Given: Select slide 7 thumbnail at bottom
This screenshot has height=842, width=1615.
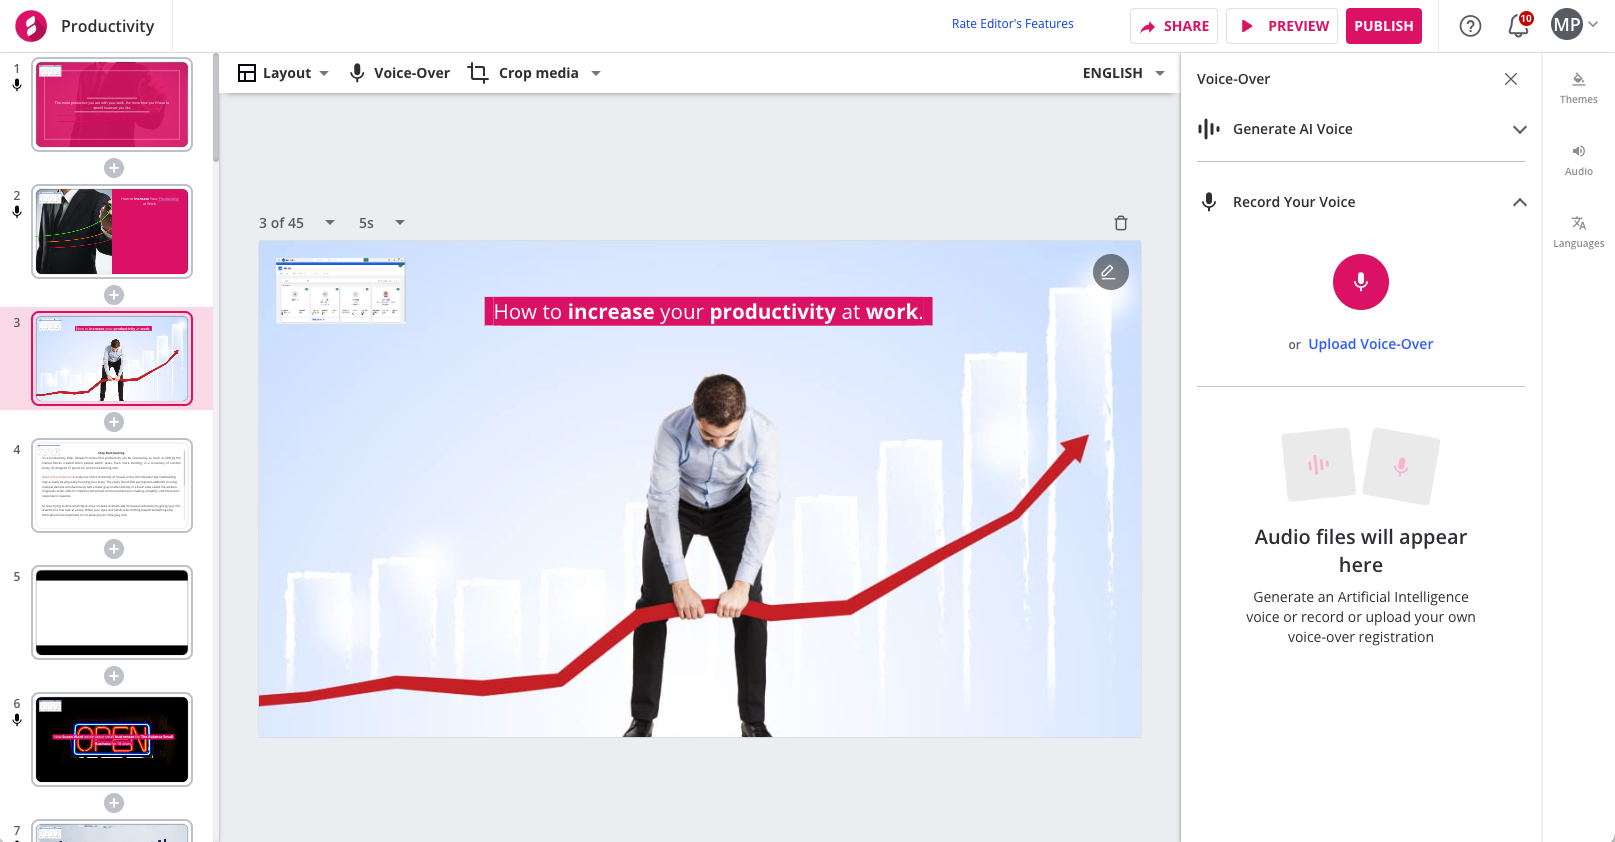Looking at the screenshot, I should (112, 831).
